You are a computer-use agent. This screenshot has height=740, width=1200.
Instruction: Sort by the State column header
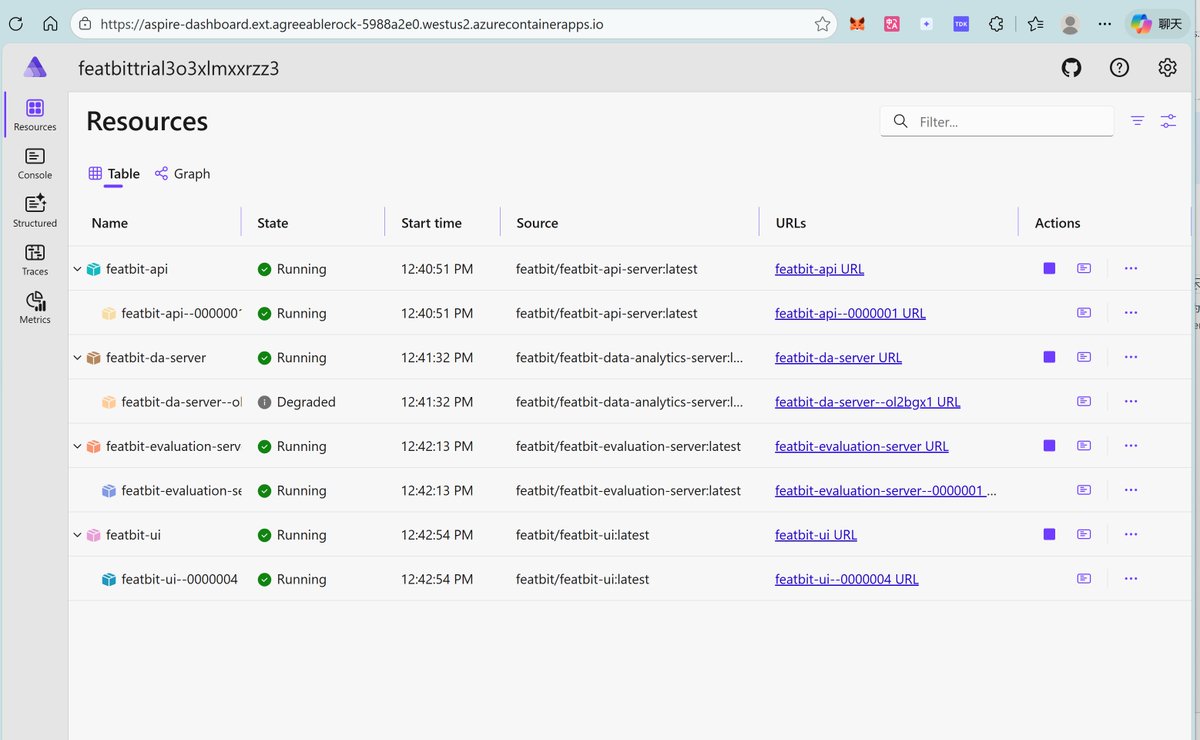273,223
